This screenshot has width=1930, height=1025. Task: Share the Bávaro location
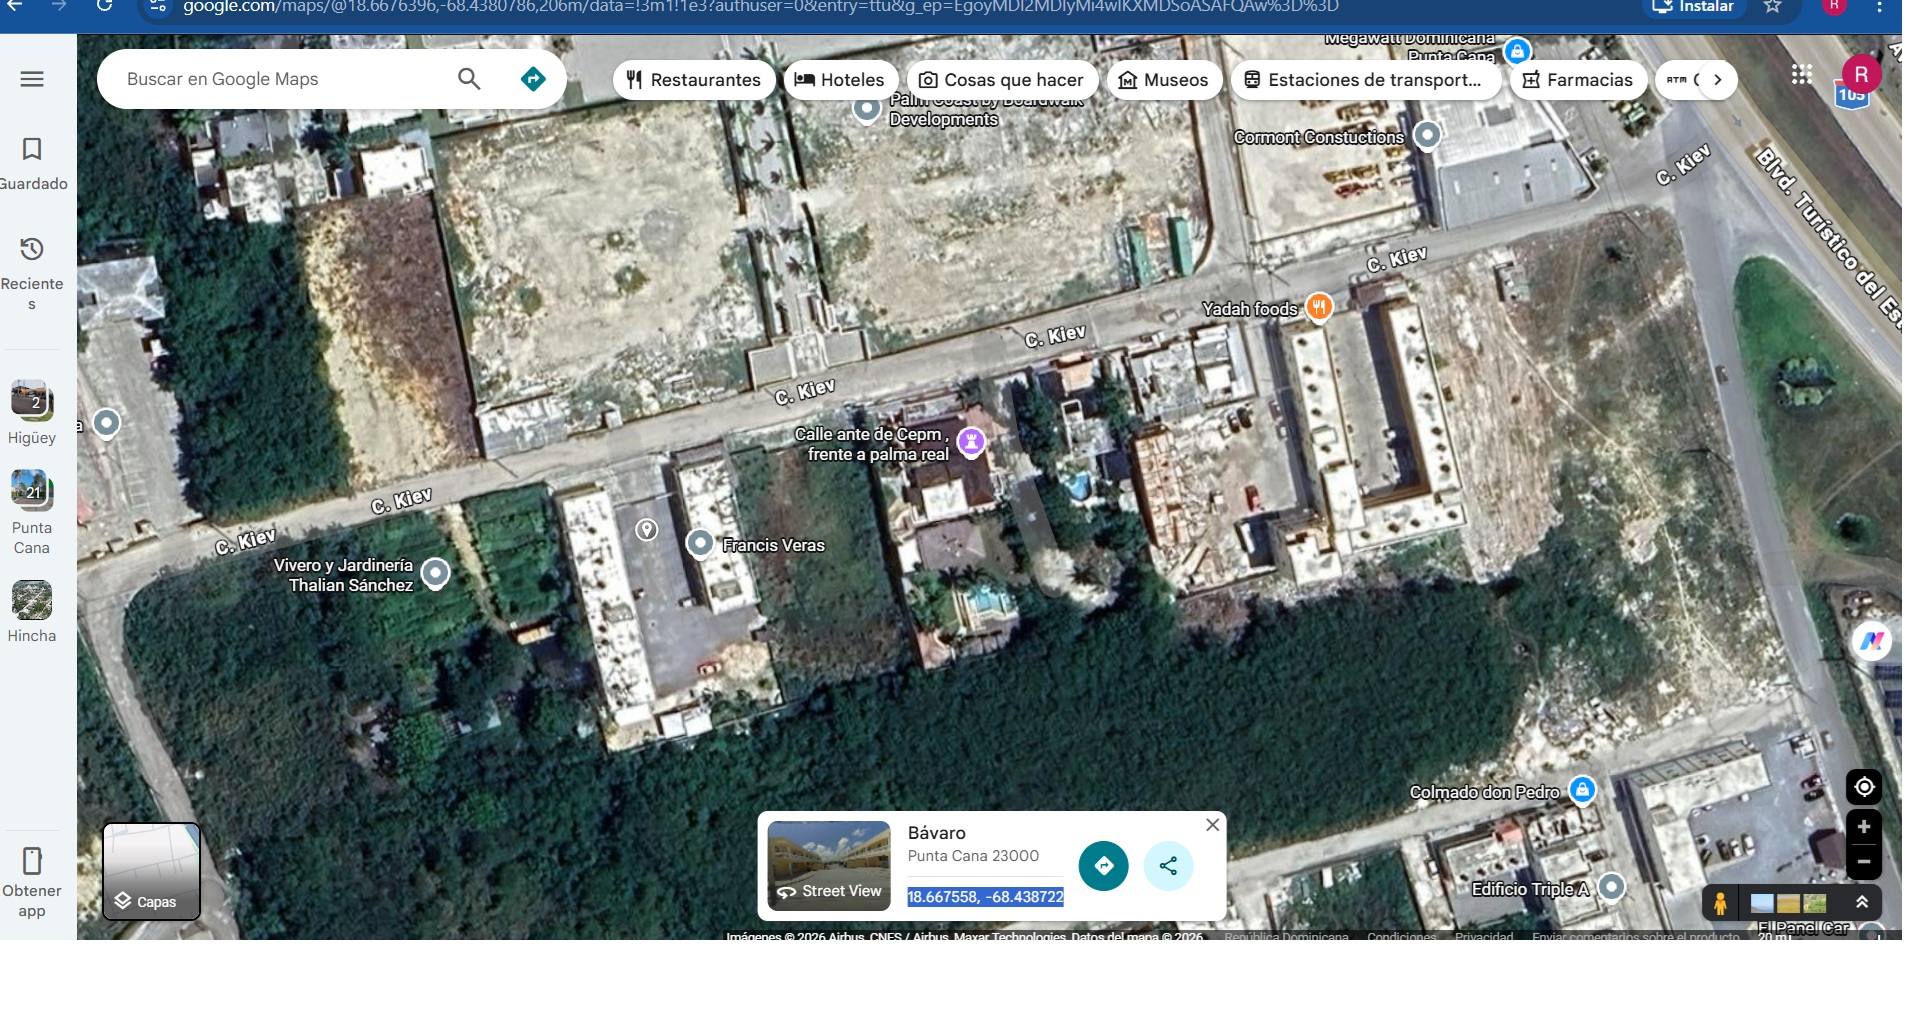[1168, 866]
